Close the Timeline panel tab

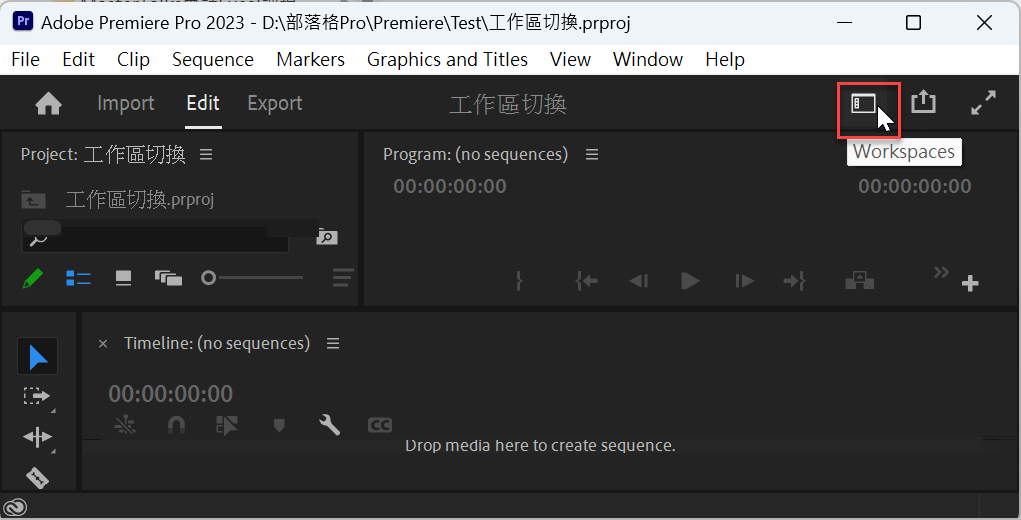pos(103,344)
